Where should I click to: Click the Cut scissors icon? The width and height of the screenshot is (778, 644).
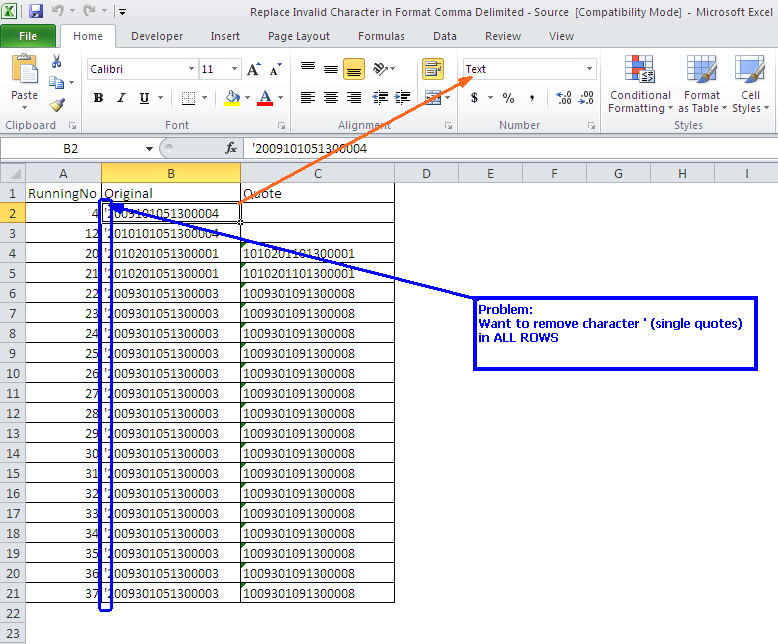[57, 61]
